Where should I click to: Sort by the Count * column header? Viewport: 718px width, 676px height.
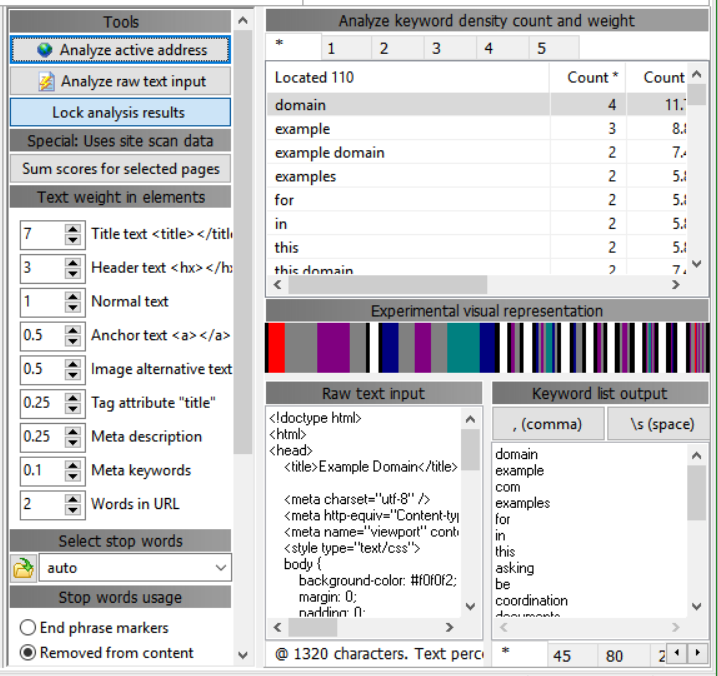click(x=588, y=77)
